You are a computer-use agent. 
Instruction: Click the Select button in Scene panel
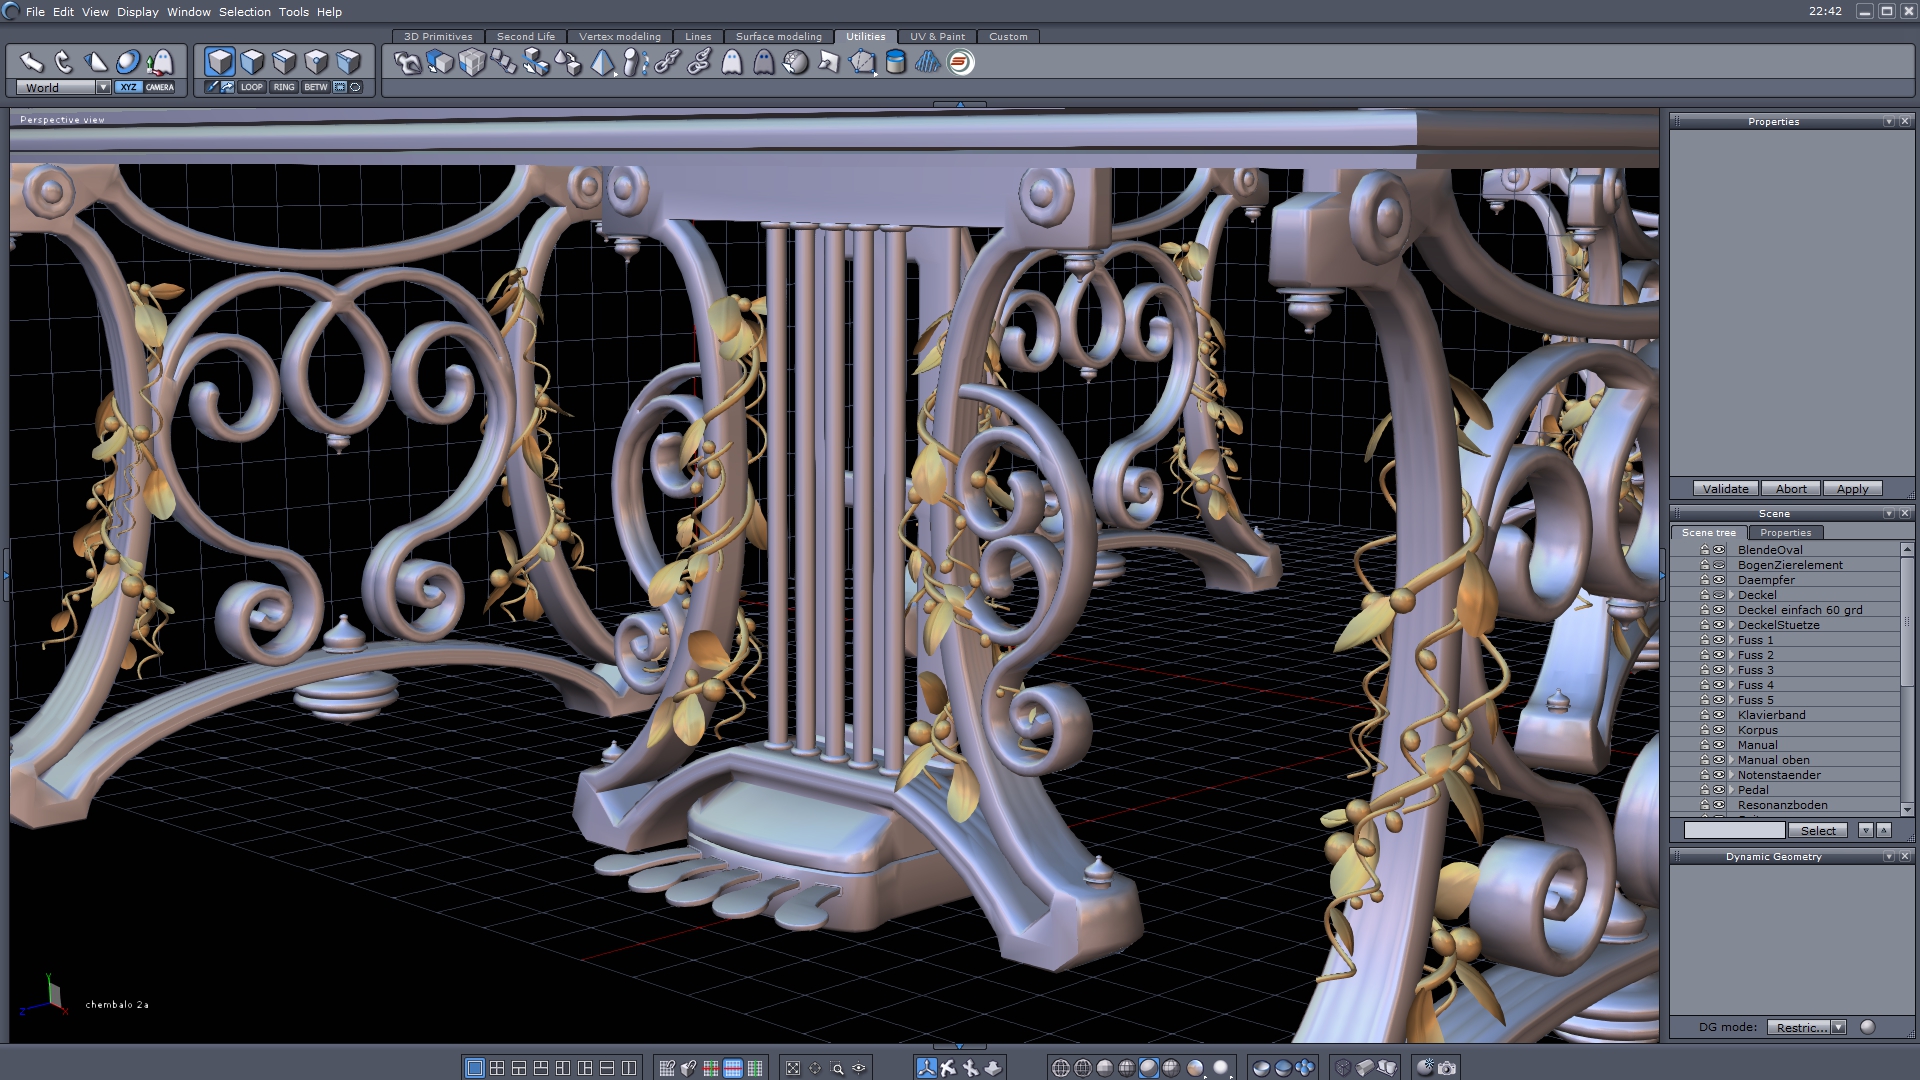click(x=1817, y=831)
